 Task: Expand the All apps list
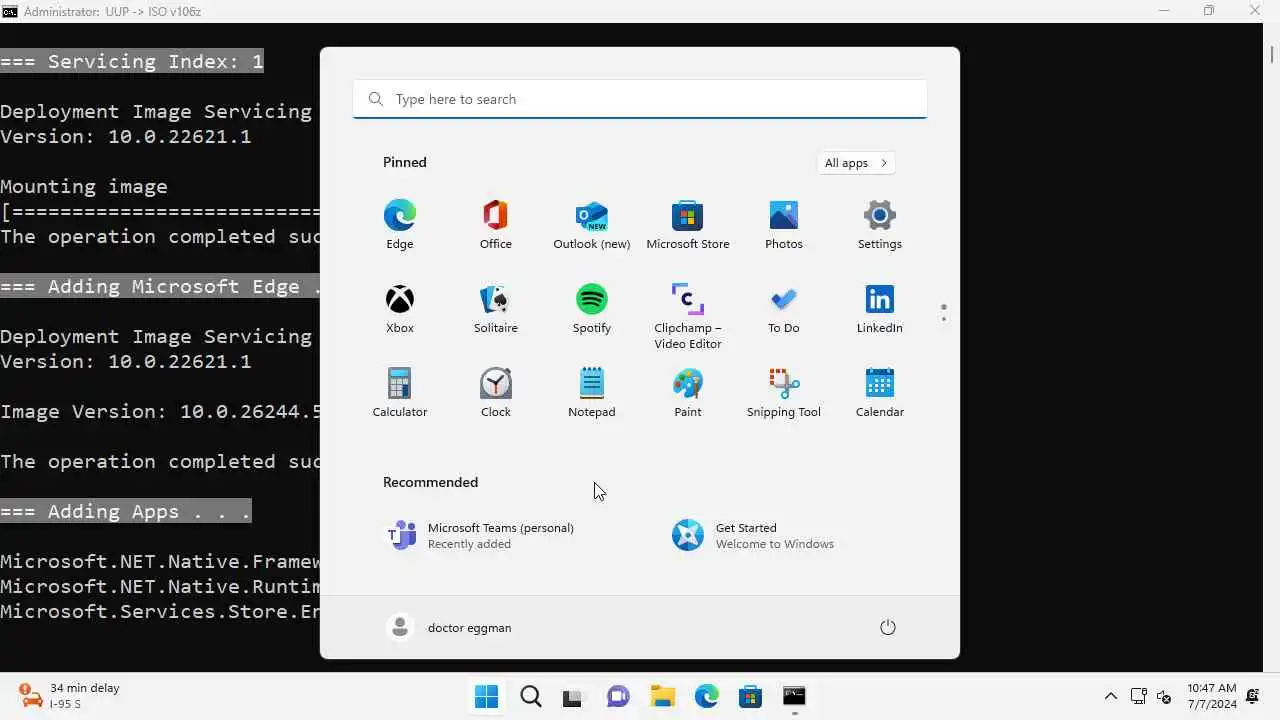(x=856, y=163)
